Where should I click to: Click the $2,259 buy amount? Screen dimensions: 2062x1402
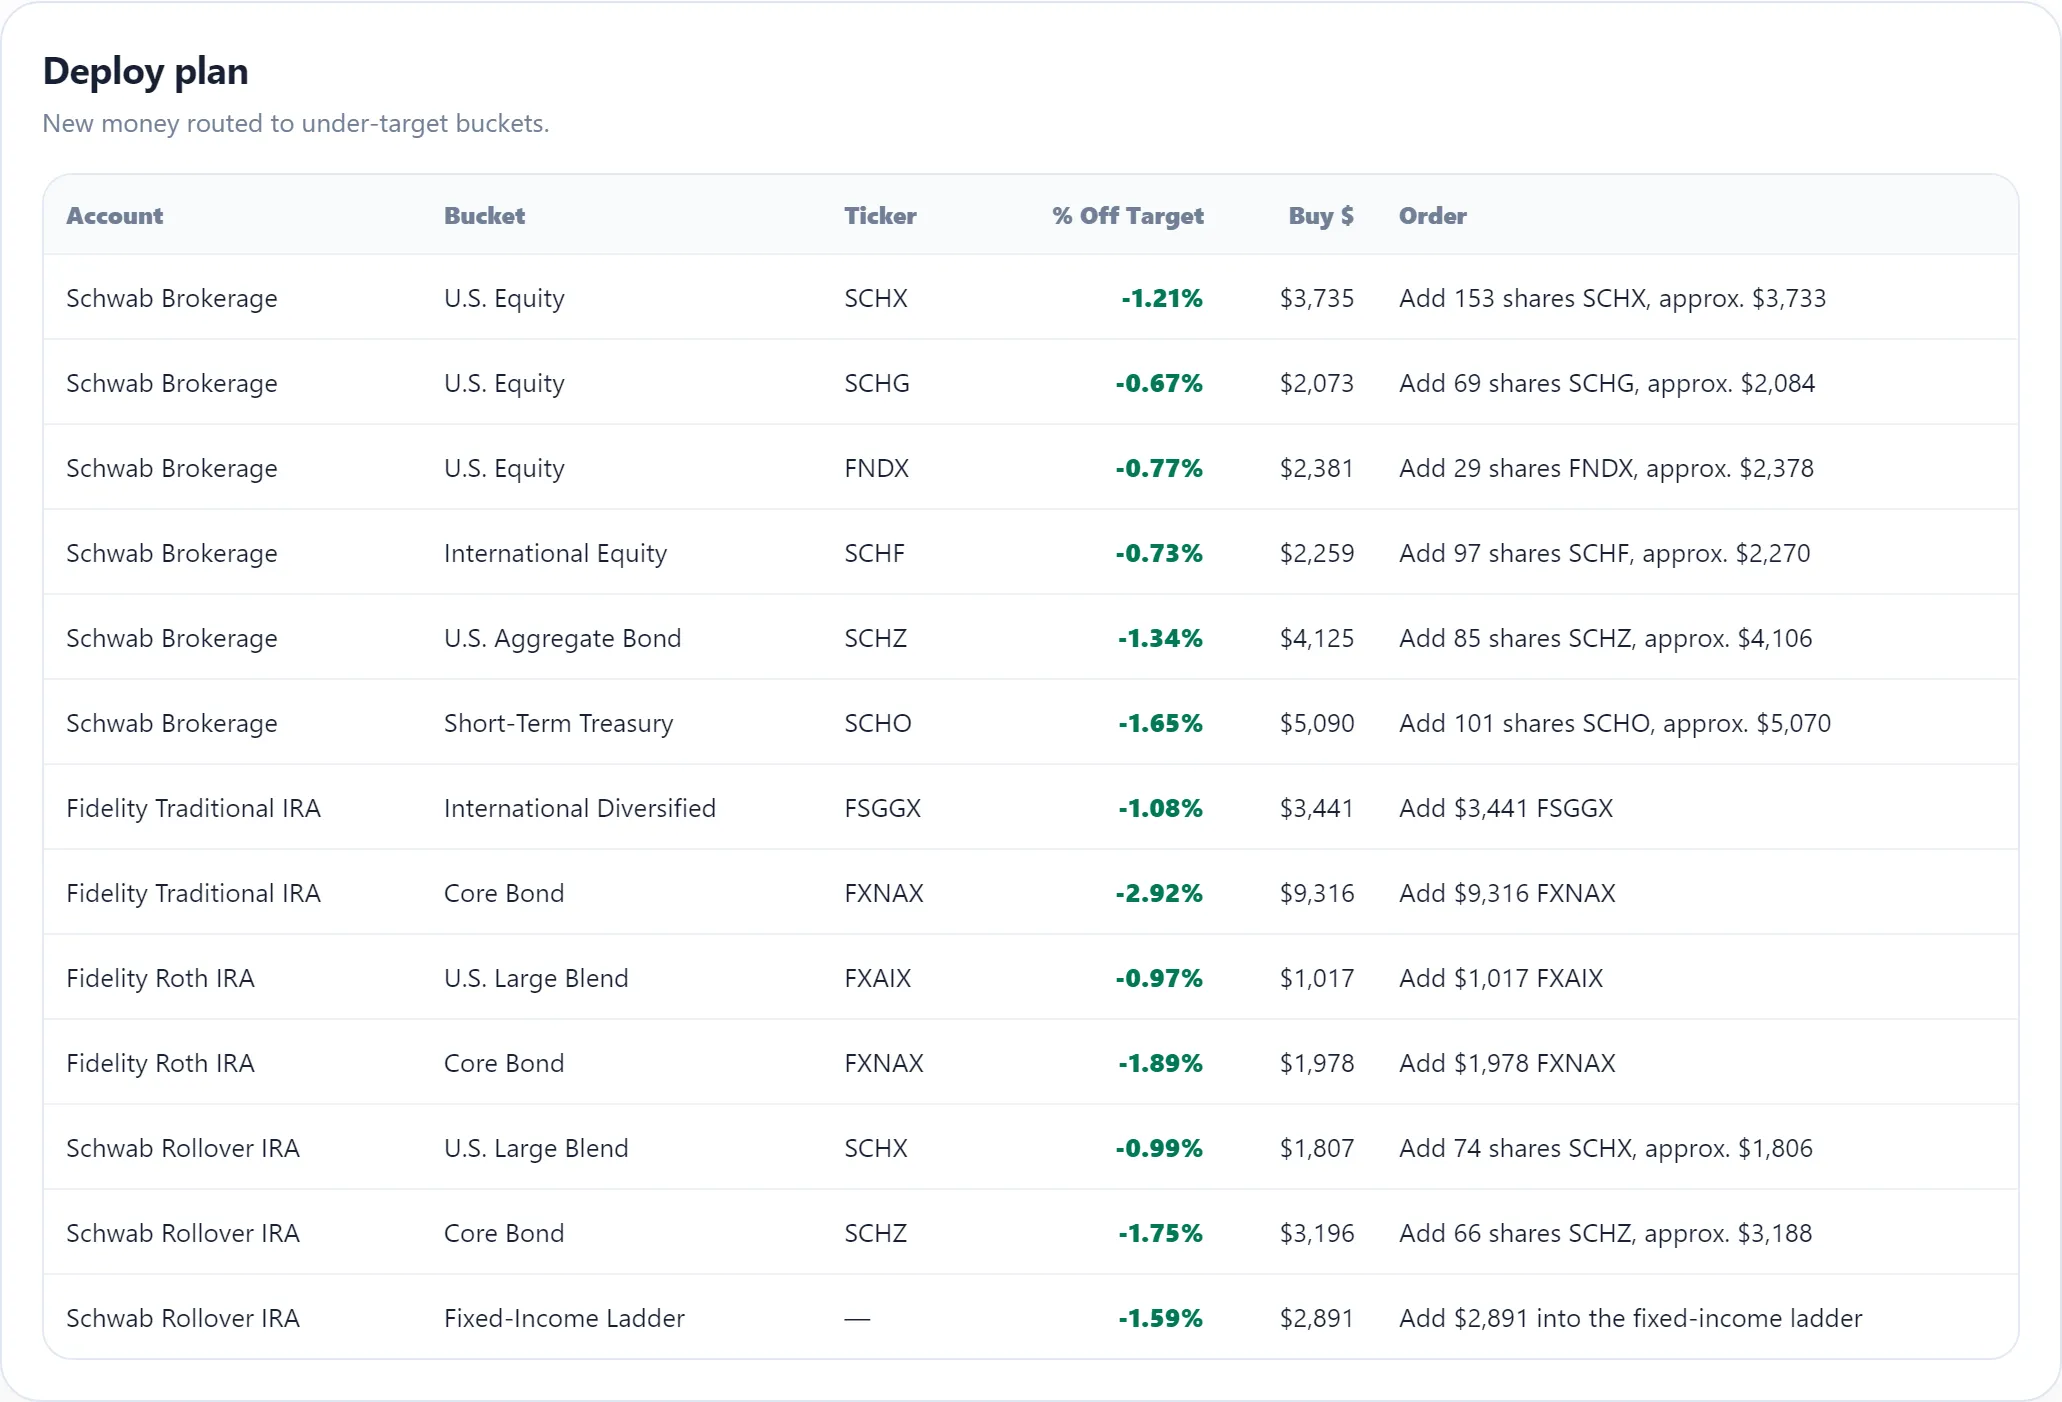(x=1317, y=553)
